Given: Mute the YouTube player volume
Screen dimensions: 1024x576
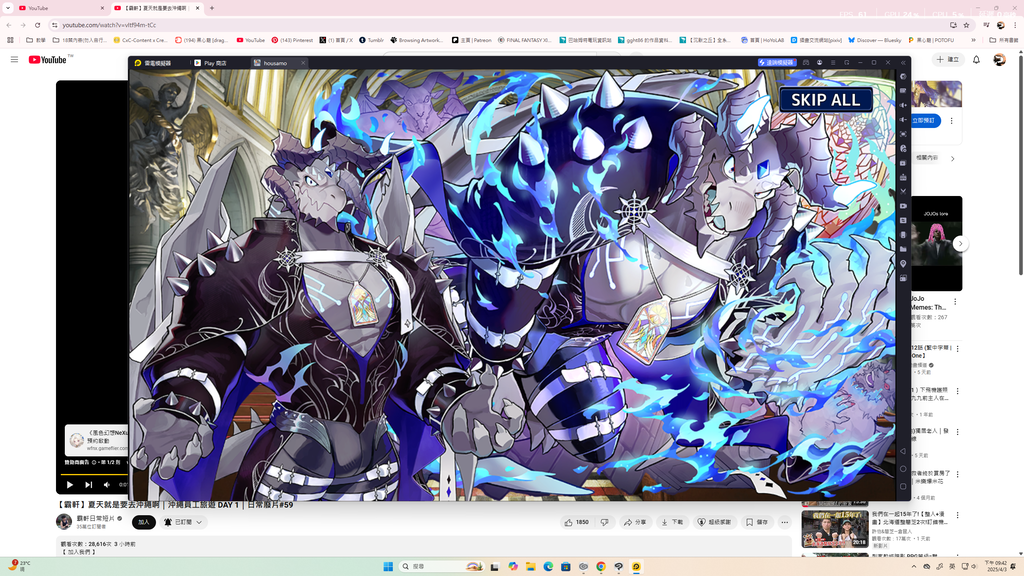Looking at the screenshot, I should point(106,485).
